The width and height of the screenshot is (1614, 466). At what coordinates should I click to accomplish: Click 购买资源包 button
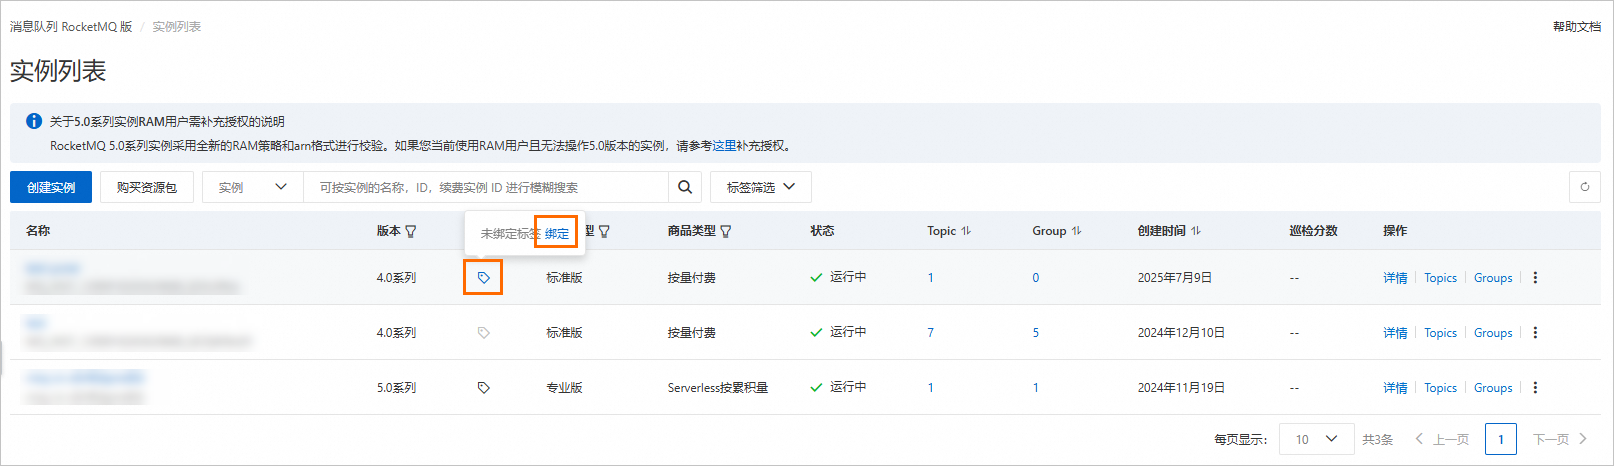[x=147, y=187]
